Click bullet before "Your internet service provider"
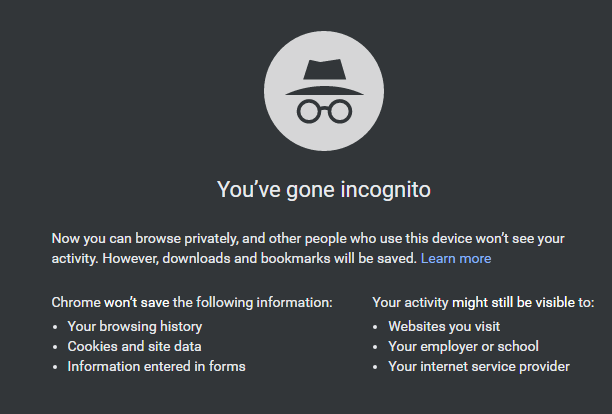The height and width of the screenshot is (414, 612). click(376, 367)
